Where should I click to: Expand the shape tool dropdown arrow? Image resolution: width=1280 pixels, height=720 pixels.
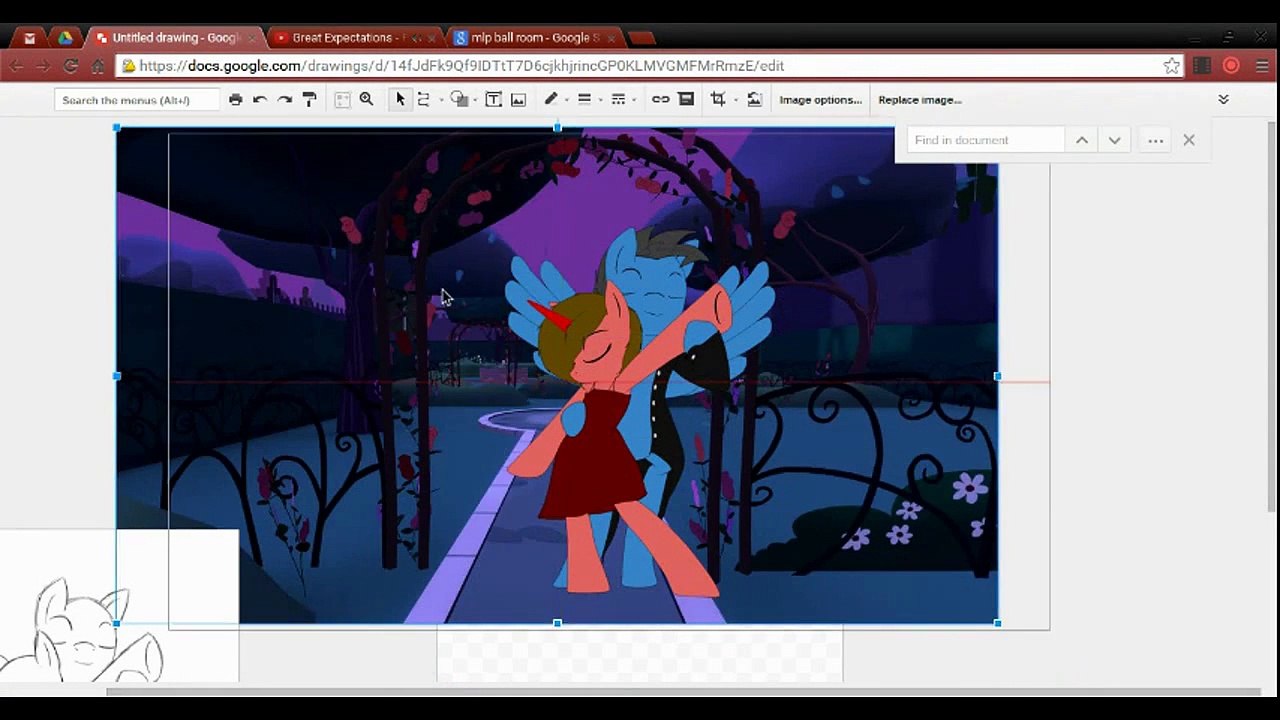[475, 100]
